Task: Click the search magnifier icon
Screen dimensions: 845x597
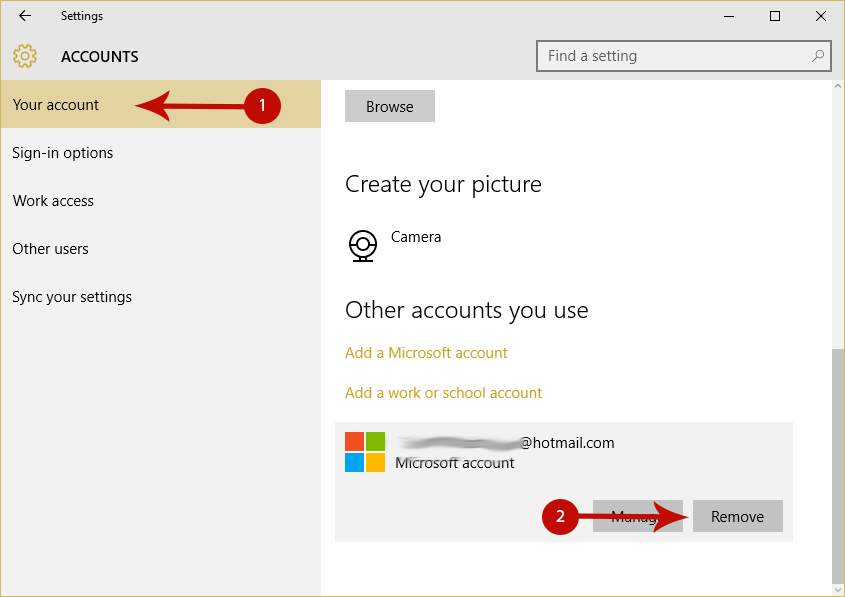Action: (x=818, y=55)
